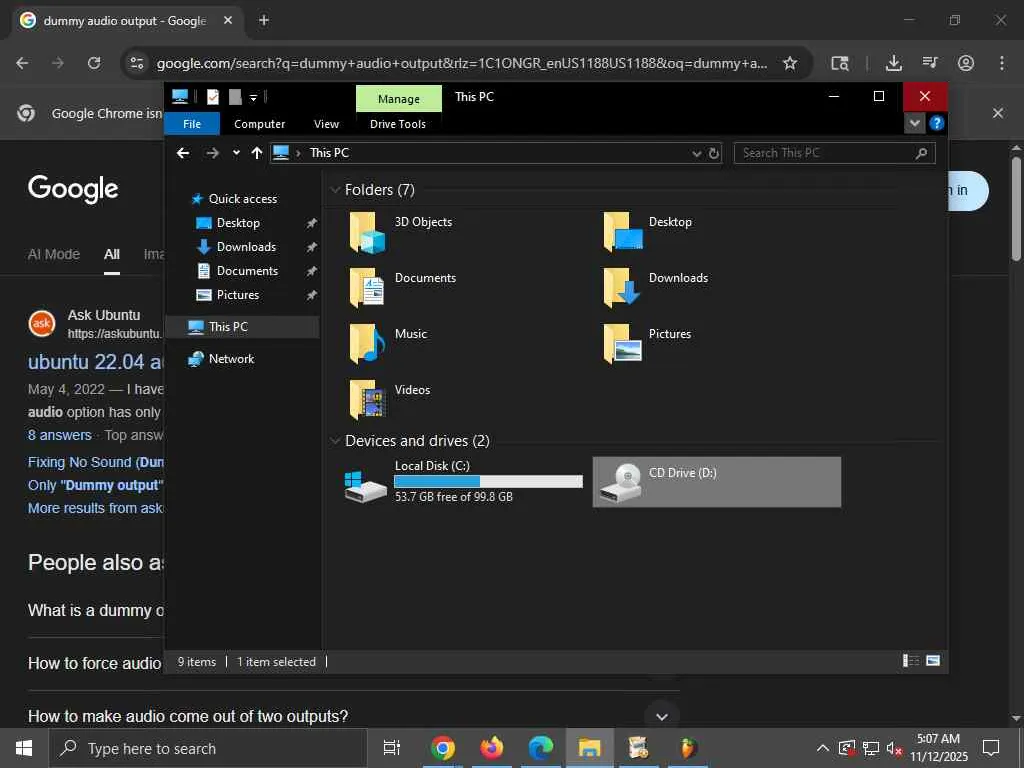Expand question under People also ask
Screen dimensions: 1024x768
[x=662, y=716]
